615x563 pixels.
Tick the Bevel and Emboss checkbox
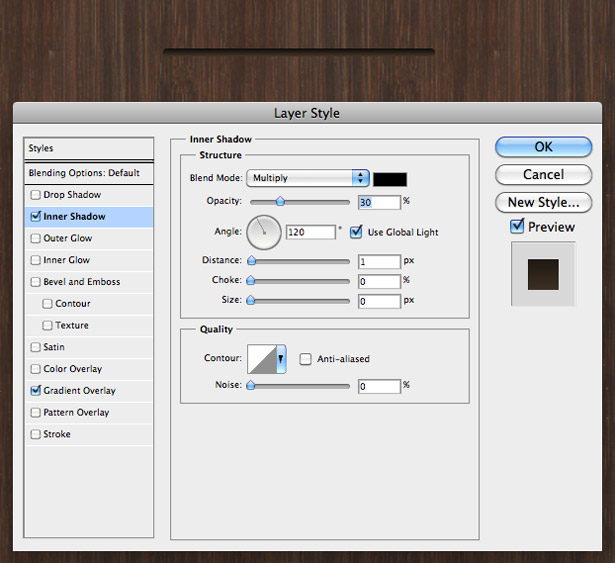[35, 282]
